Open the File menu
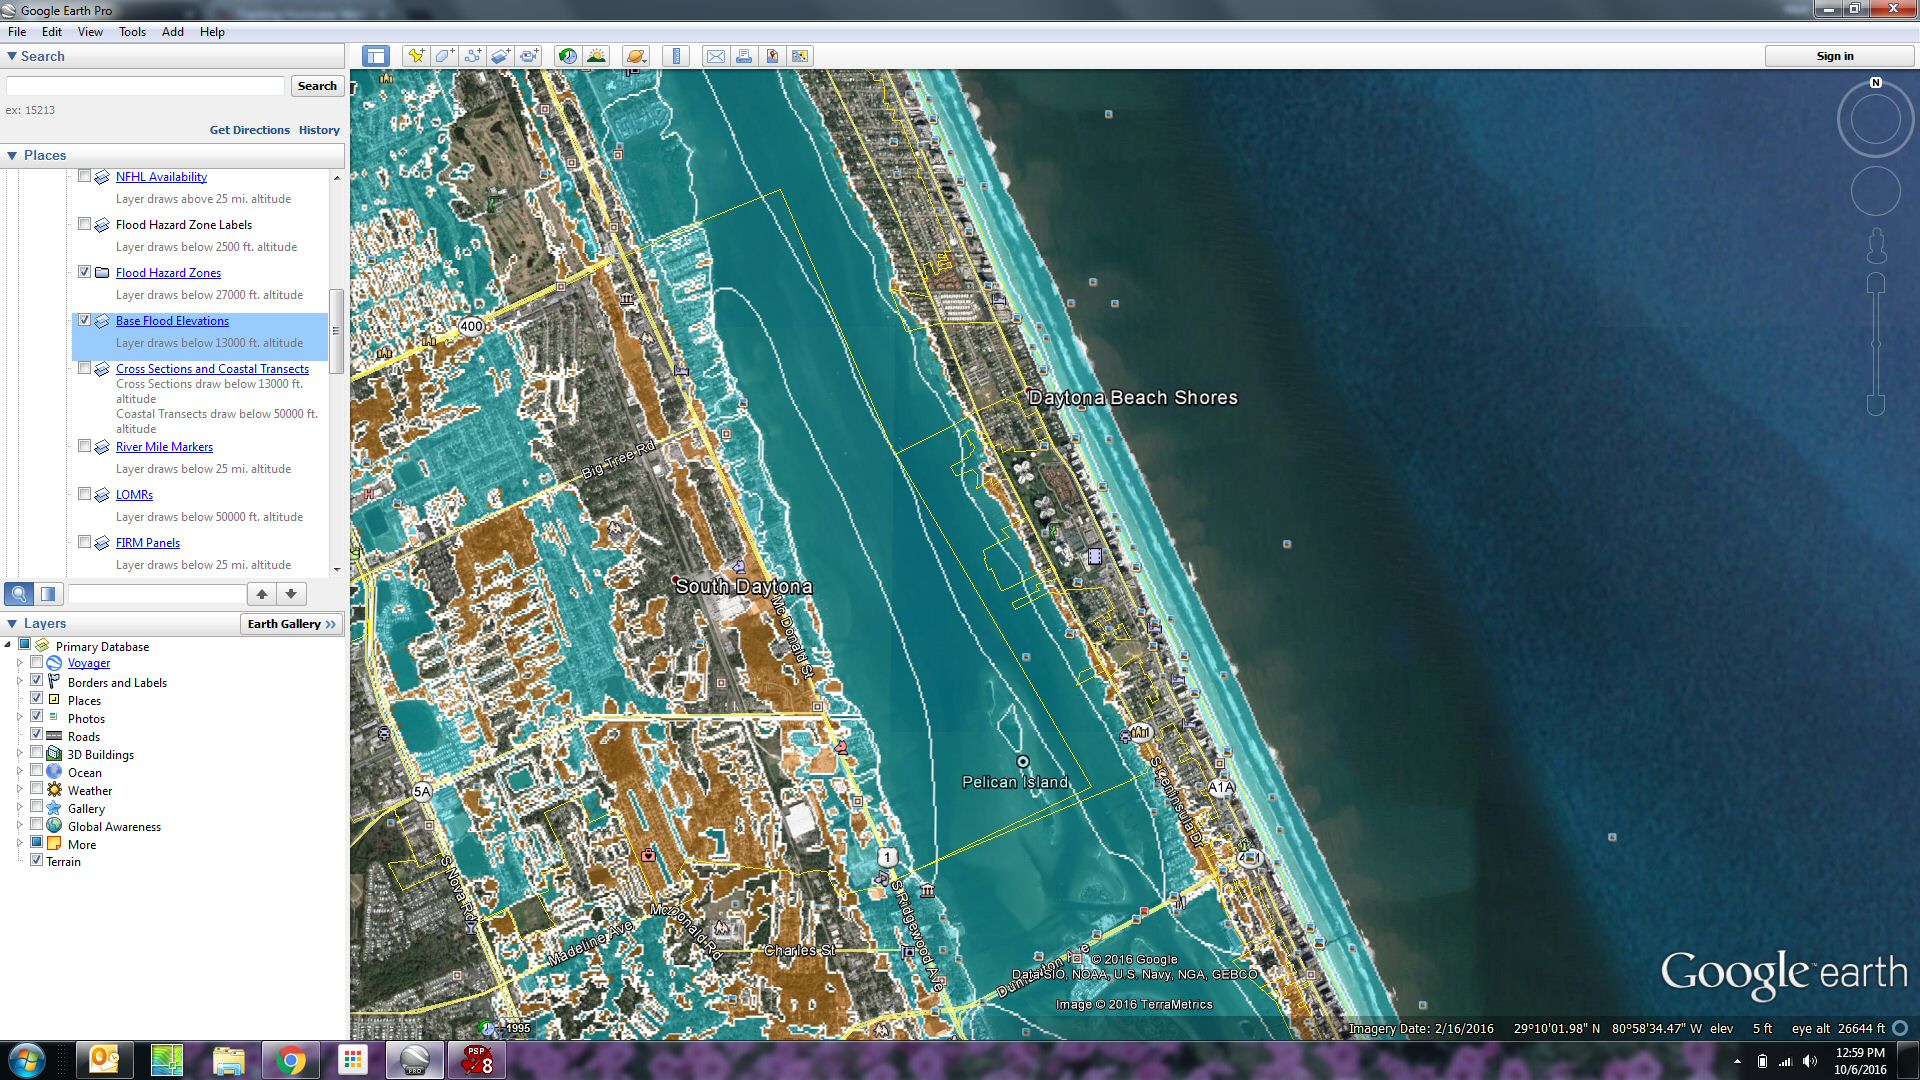Screen dimensions: 1920x1080 coord(17,32)
